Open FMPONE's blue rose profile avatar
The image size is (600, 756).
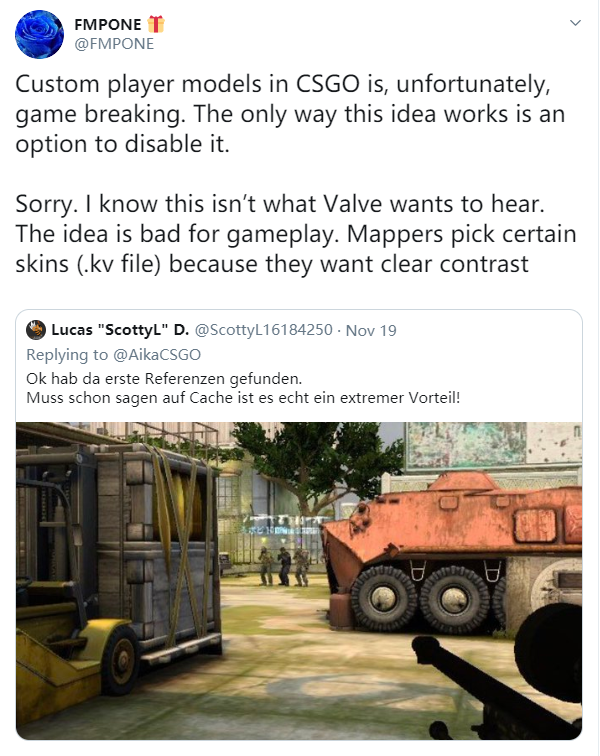pyautogui.click(x=39, y=35)
